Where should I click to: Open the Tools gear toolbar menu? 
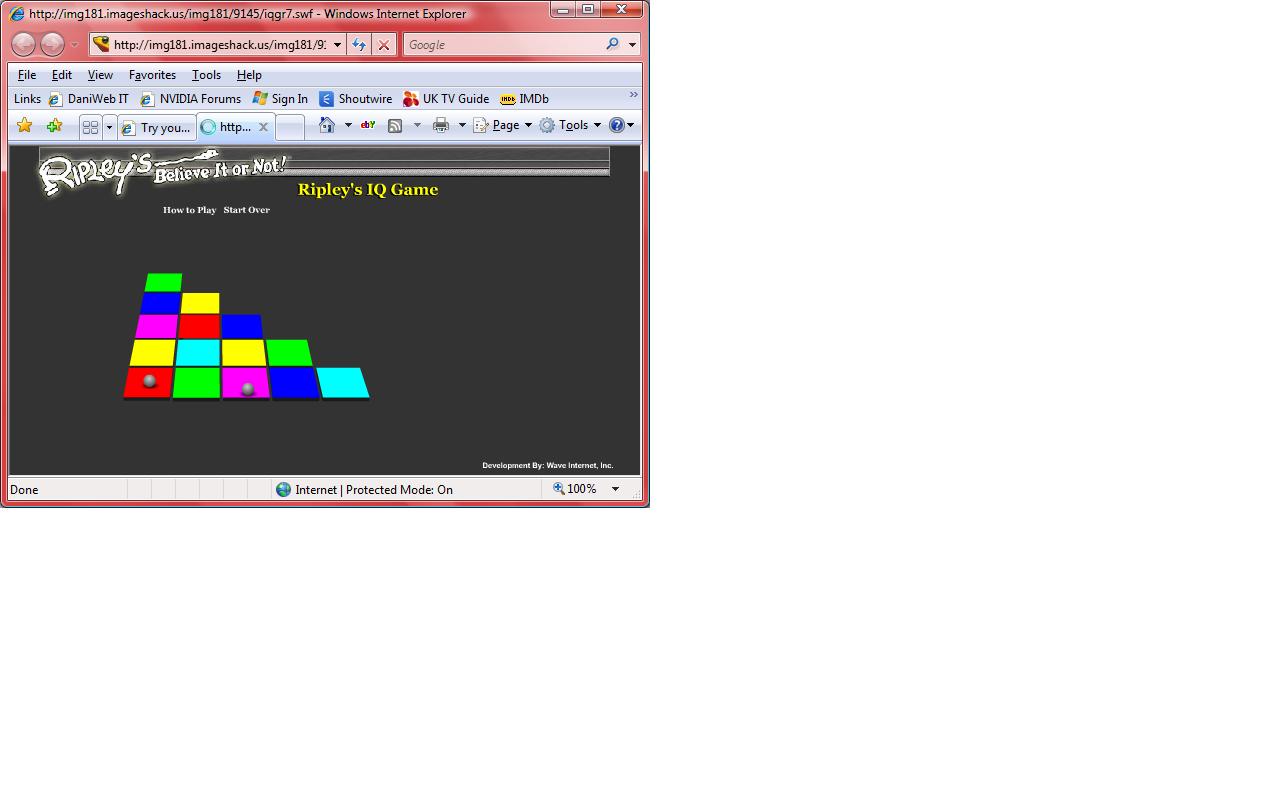pyautogui.click(x=570, y=125)
